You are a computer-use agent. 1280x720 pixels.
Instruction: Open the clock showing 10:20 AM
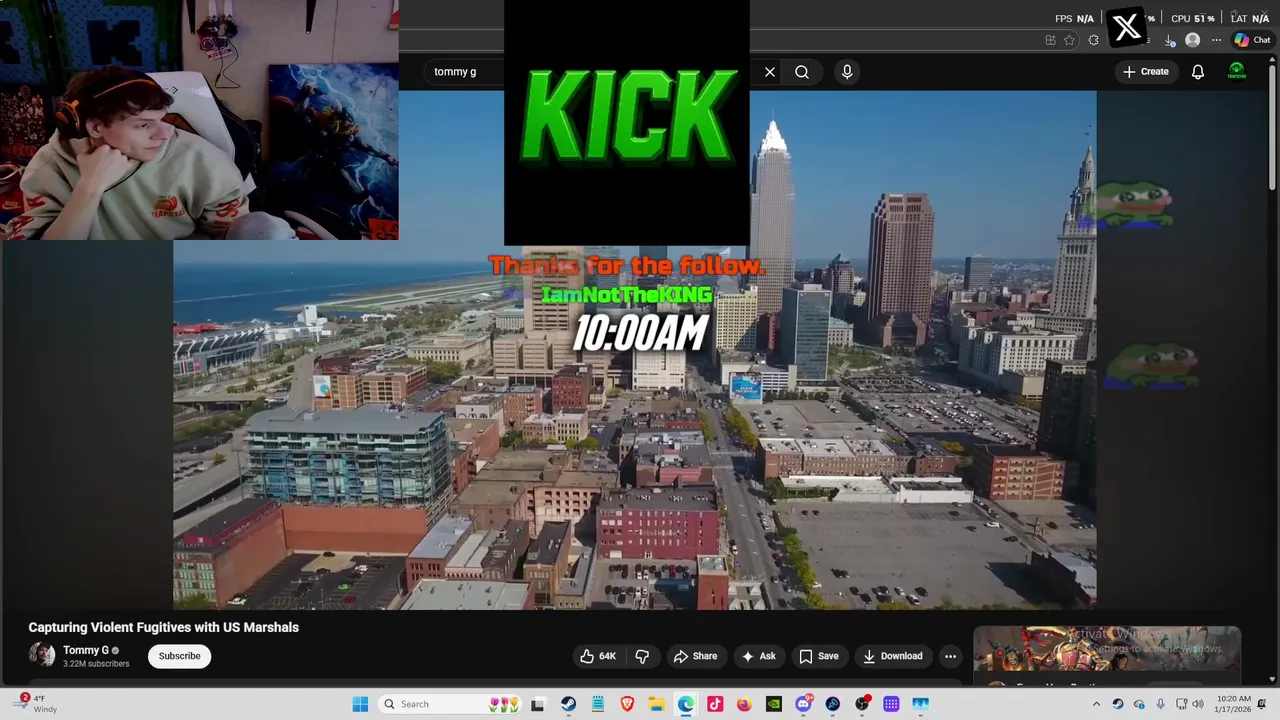(x=1234, y=704)
